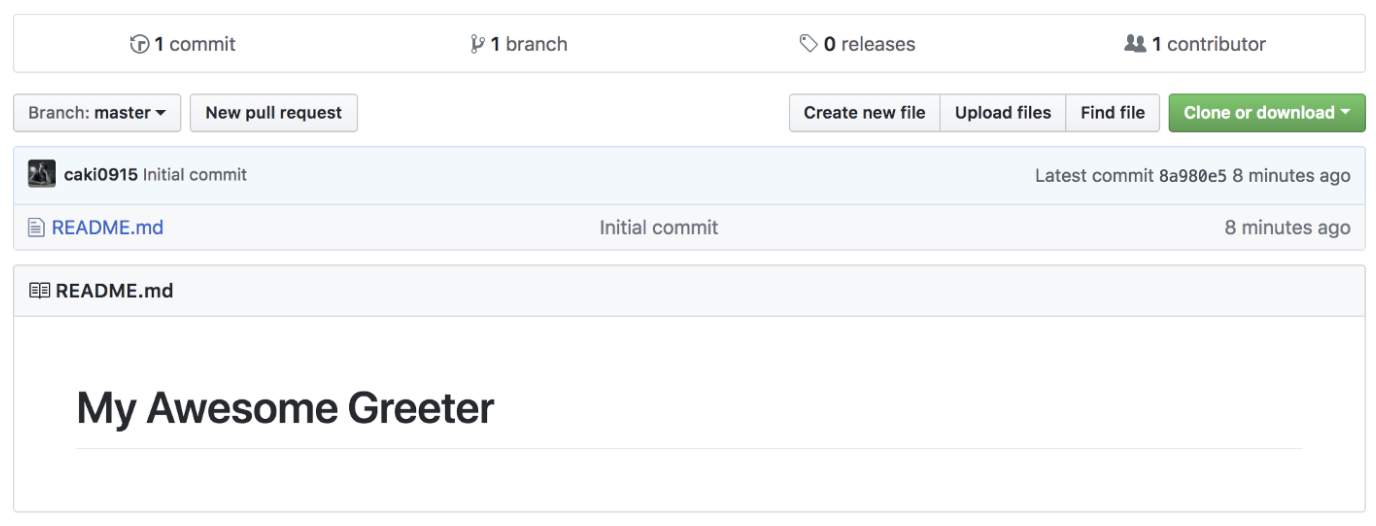
Task: Open the 1 branch summary link
Action: pos(529,44)
